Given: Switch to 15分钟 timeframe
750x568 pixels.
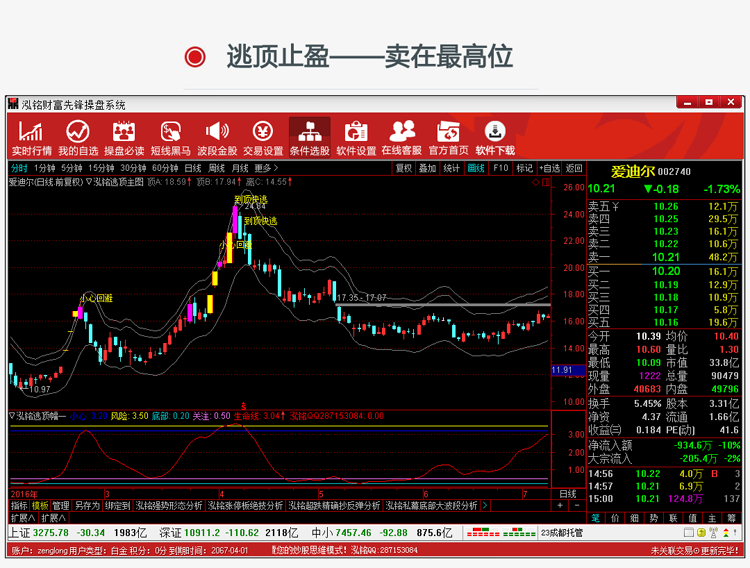Looking at the screenshot, I should tap(101, 168).
